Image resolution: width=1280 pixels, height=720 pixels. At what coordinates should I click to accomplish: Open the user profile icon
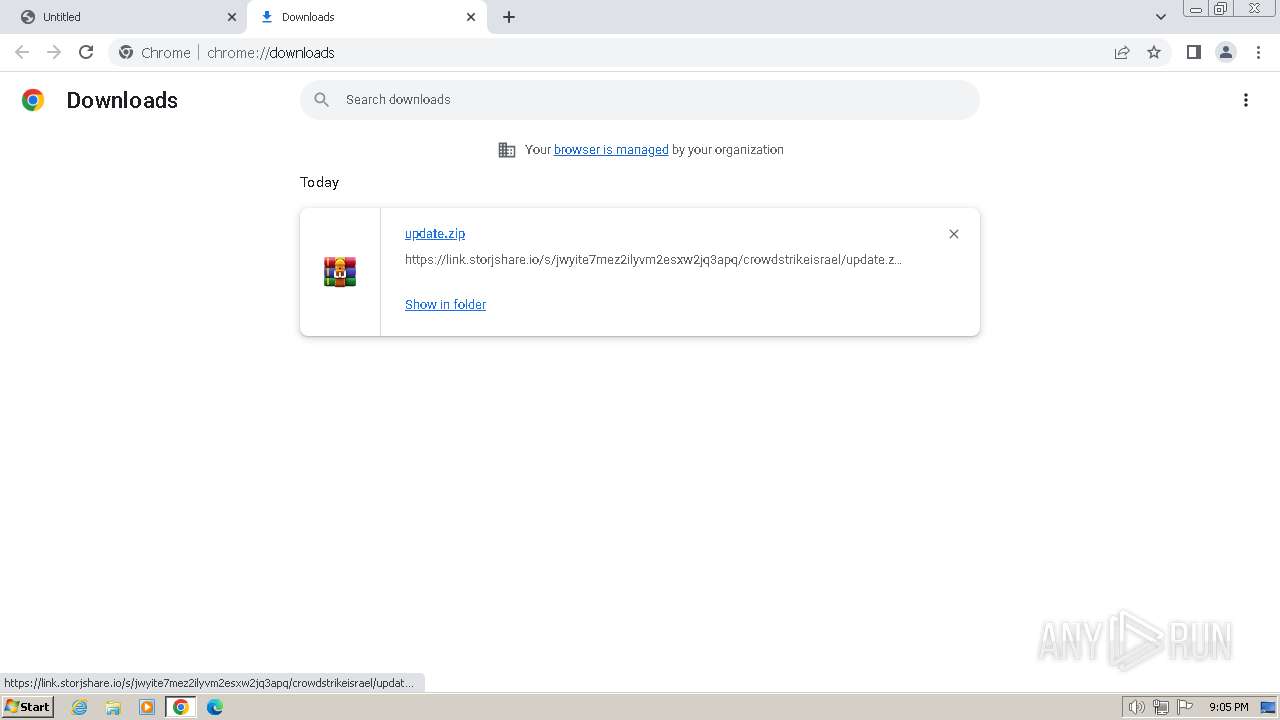tap(1226, 52)
